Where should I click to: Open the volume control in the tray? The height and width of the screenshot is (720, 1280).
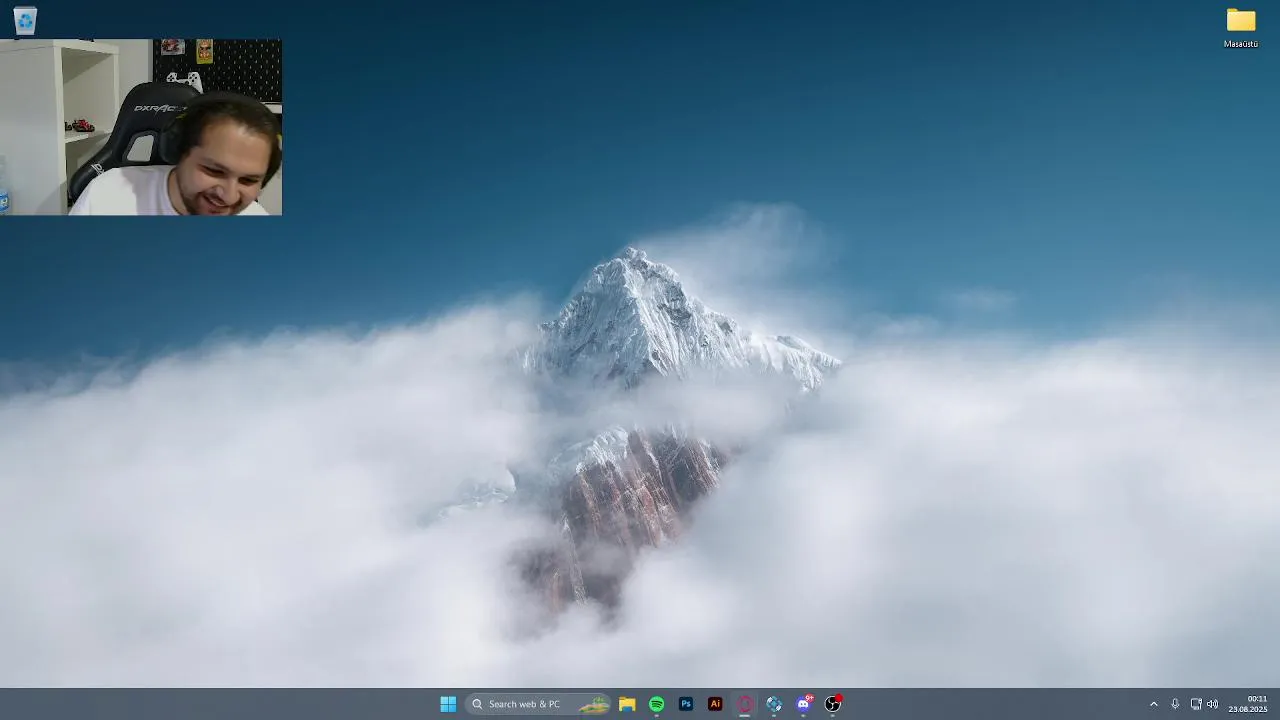coord(1212,704)
